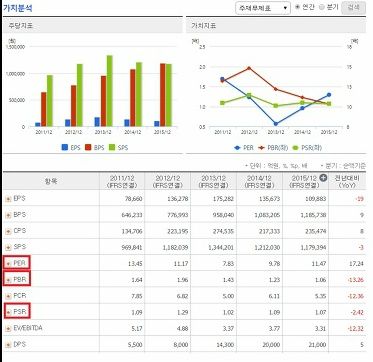The width and height of the screenshot is (373, 362).
Task: Click plus icon beside 2015/12 column header
Action: click(323, 178)
